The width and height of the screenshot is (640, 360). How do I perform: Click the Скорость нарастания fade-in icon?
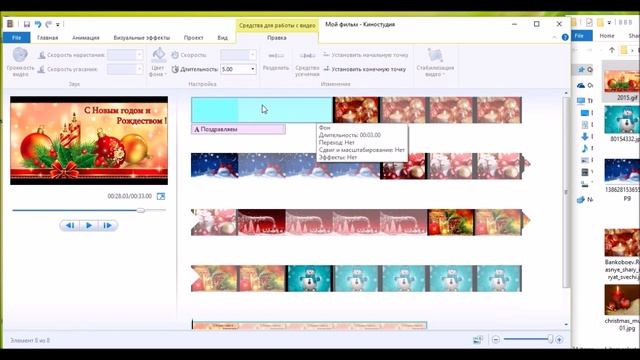(x=41, y=55)
